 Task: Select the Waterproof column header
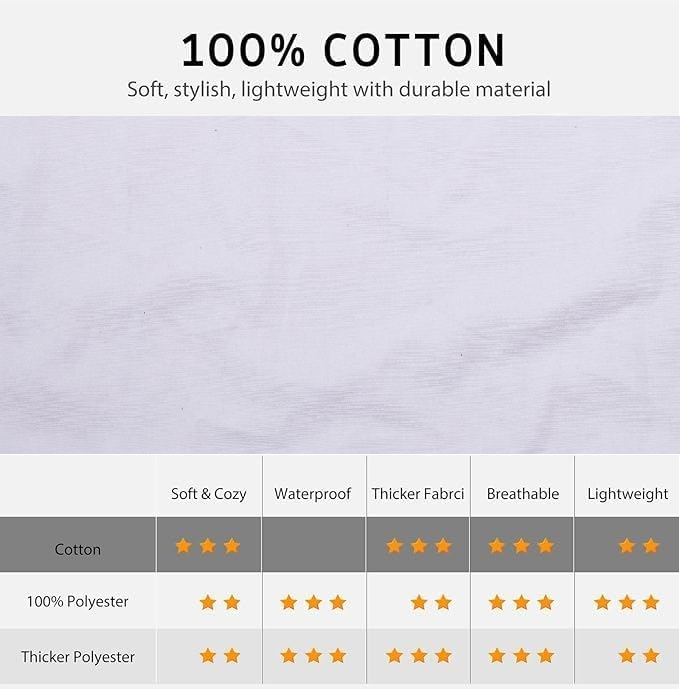pos(313,494)
